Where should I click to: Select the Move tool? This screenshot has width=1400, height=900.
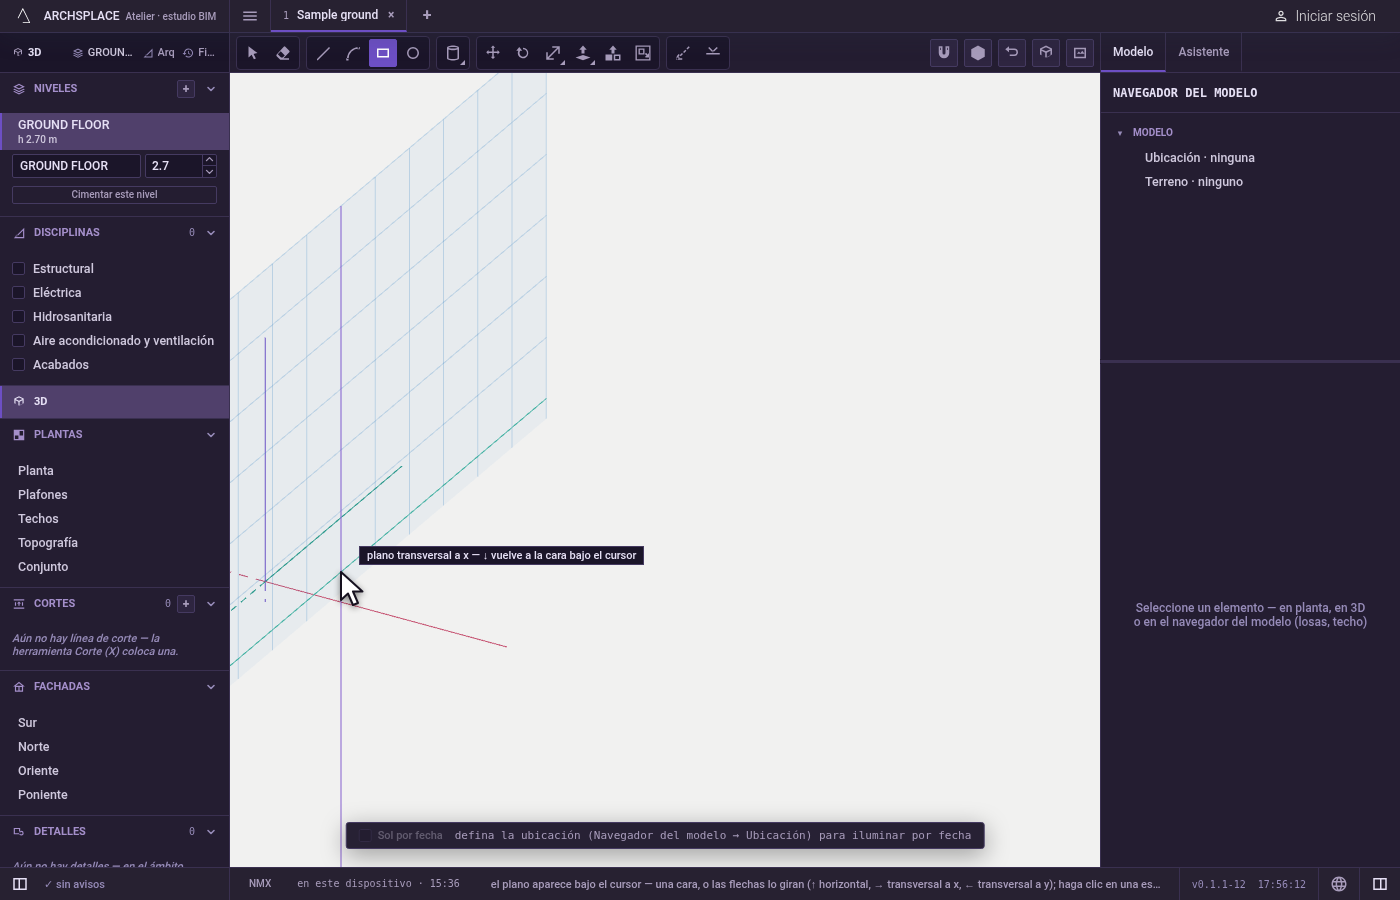[493, 53]
